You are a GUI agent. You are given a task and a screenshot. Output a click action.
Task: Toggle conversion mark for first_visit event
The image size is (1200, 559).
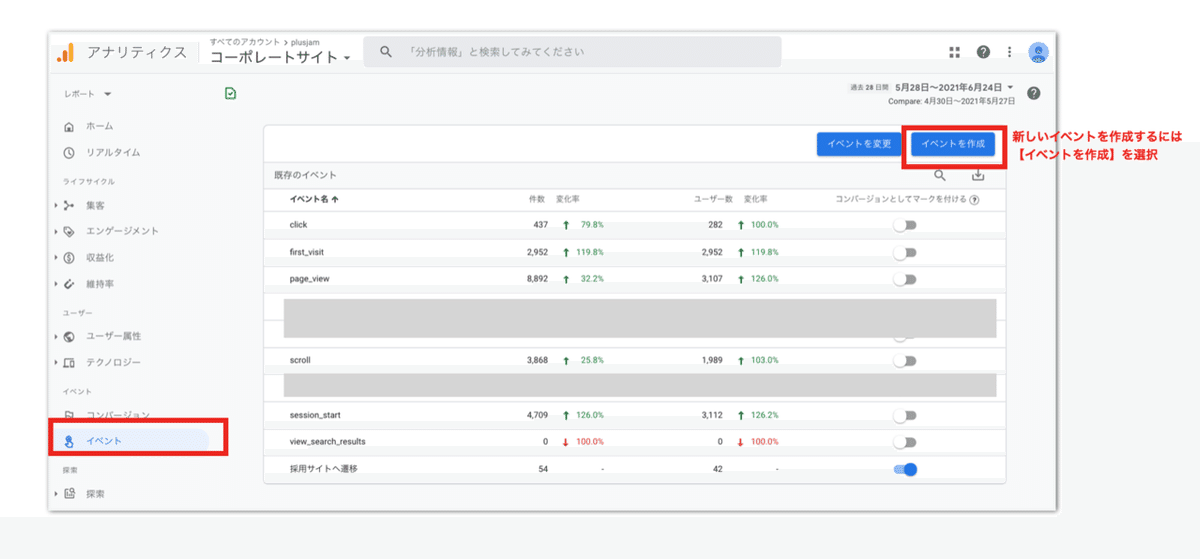(x=905, y=253)
